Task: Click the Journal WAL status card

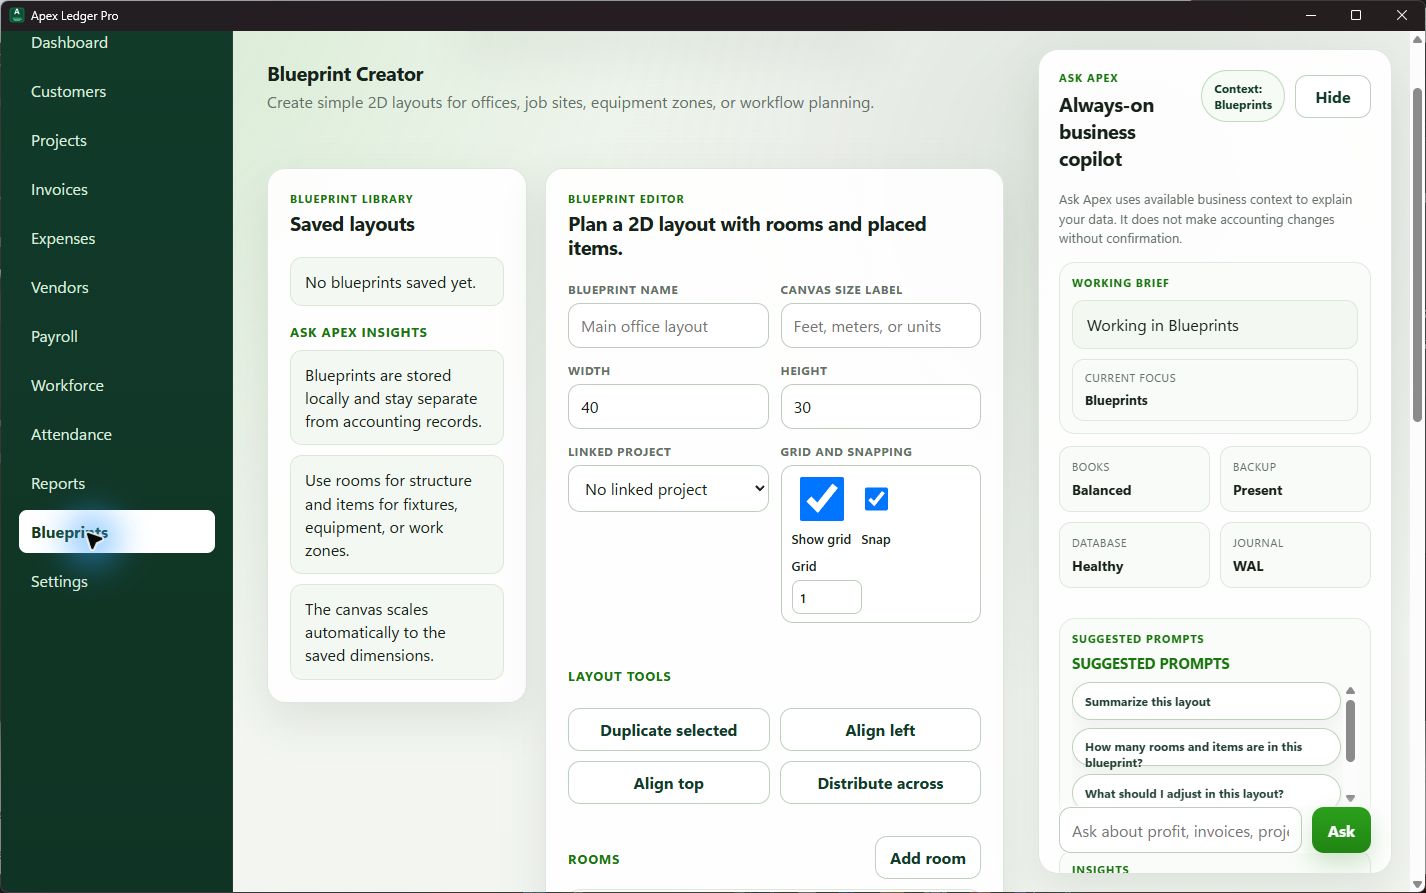Action: [x=1294, y=555]
